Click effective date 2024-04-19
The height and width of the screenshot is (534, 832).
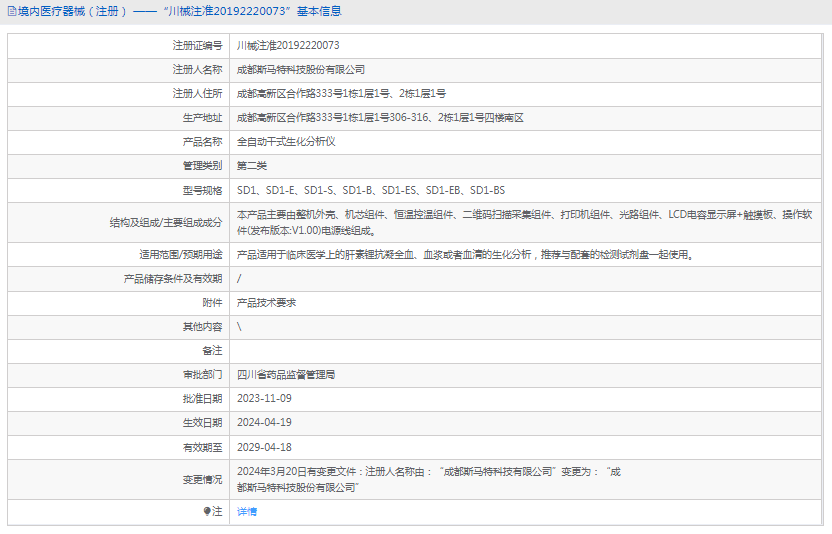[x=264, y=423]
